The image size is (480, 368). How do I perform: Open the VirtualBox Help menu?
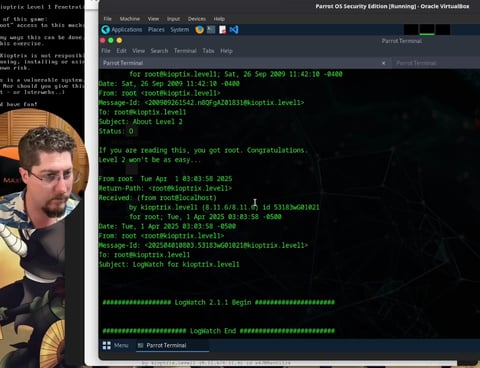pos(219,19)
